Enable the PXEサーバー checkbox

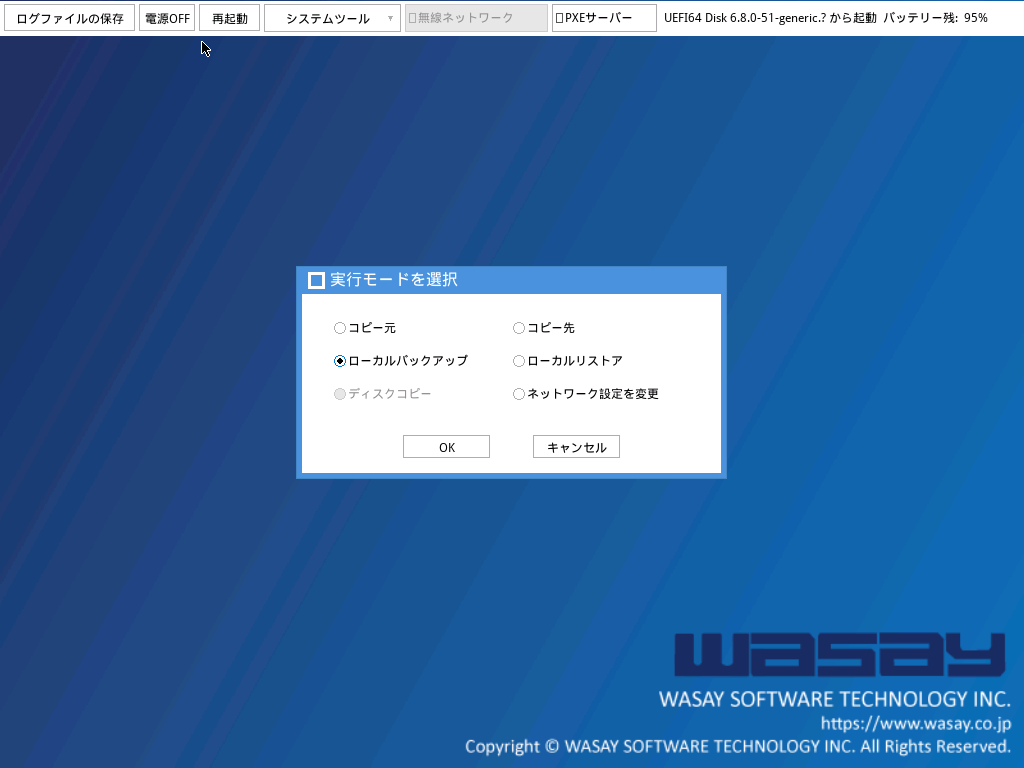pyautogui.click(x=560, y=18)
